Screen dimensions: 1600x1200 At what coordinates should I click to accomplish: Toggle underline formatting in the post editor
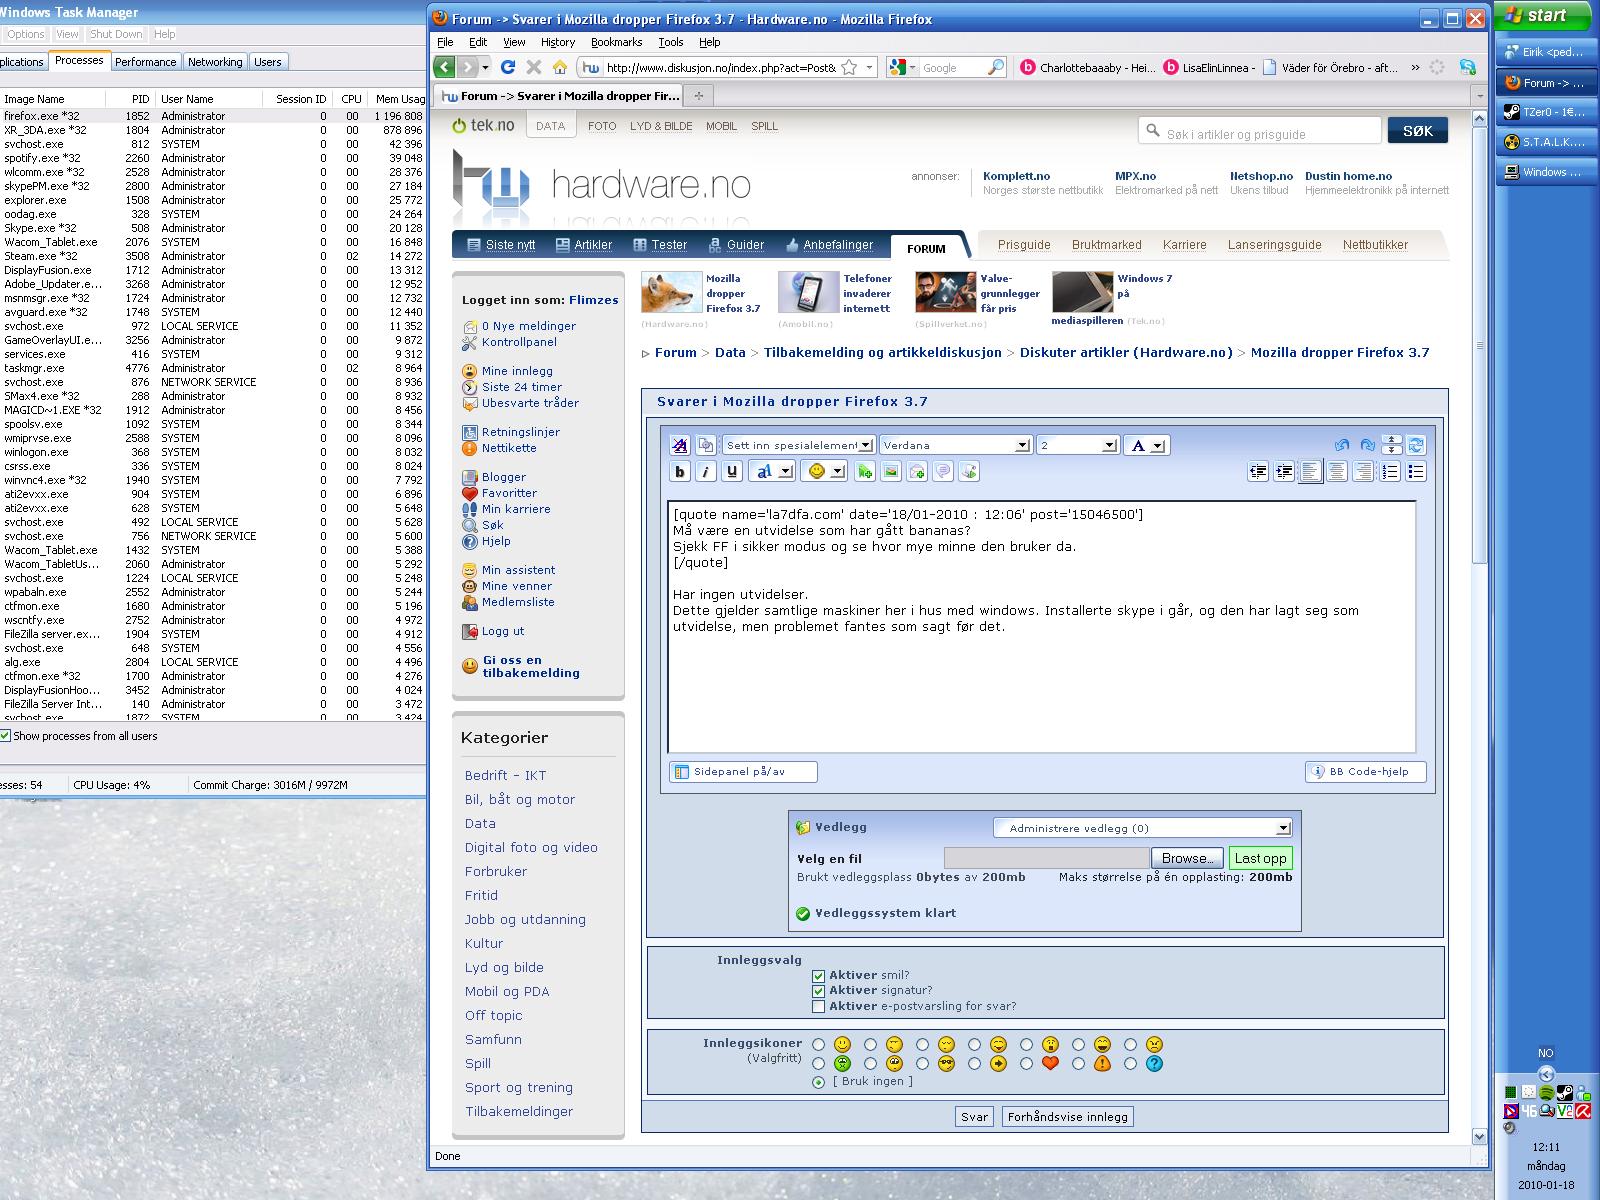[732, 471]
